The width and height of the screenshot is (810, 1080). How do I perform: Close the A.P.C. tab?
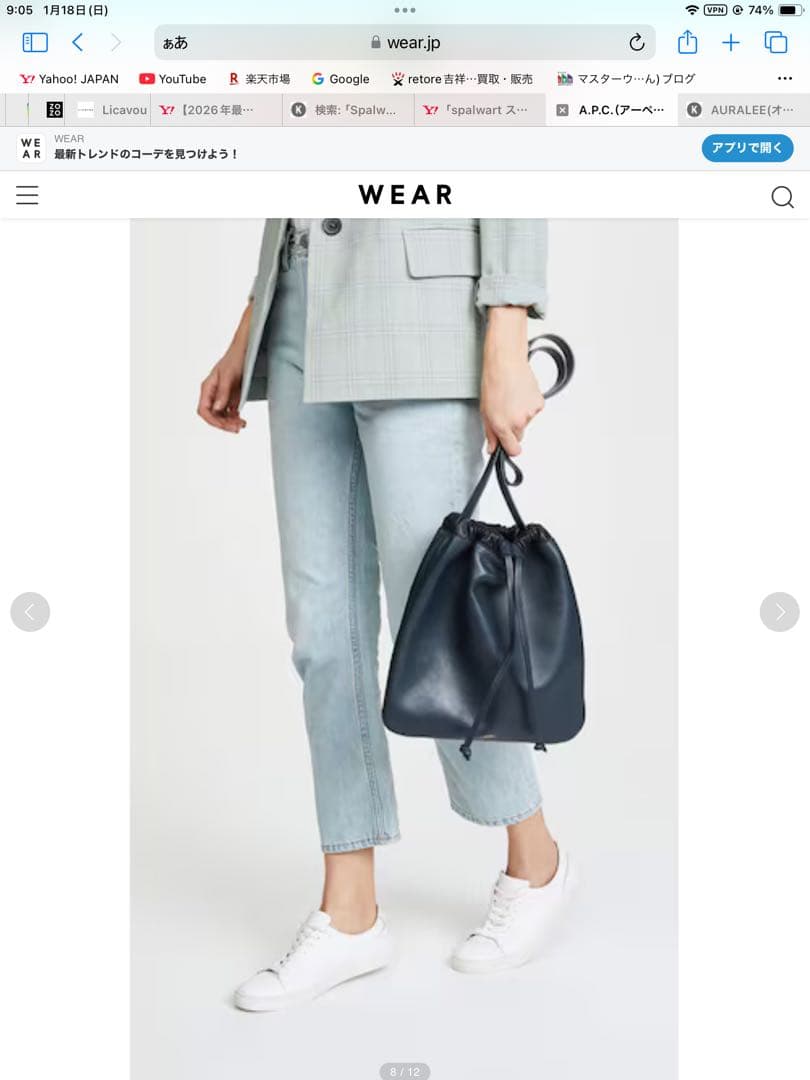tap(563, 110)
